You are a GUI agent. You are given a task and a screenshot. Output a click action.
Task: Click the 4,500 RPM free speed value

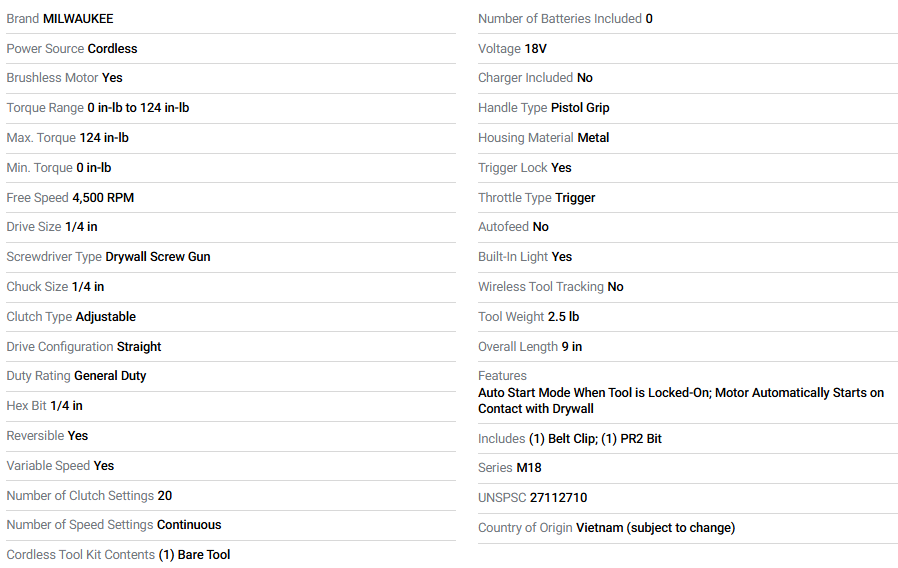tap(103, 197)
